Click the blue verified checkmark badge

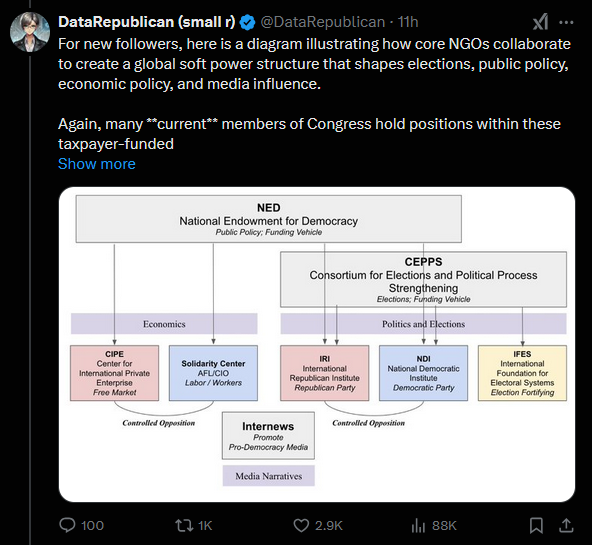(248, 23)
